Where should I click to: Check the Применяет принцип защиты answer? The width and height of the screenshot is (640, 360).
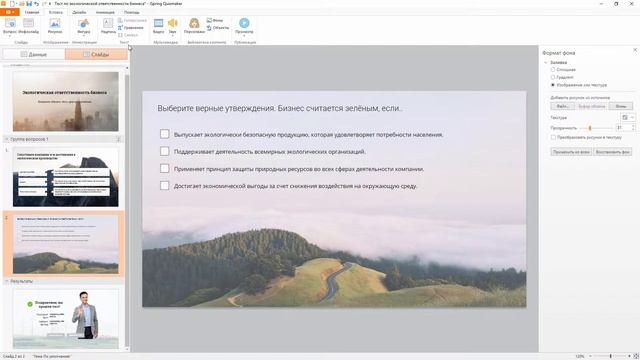[x=164, y=168]
